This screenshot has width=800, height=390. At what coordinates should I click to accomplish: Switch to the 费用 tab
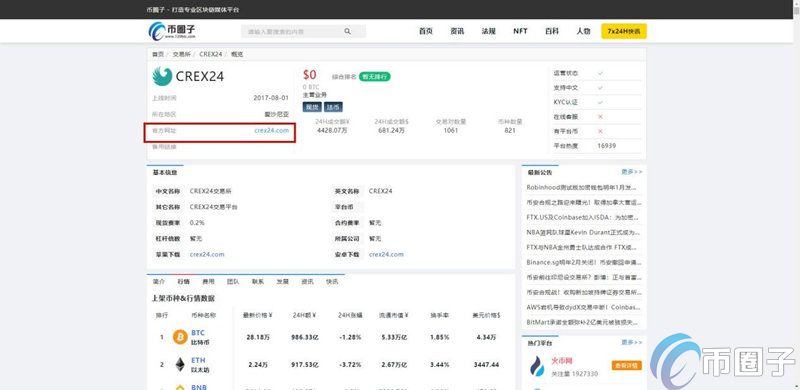pos(208,281)
